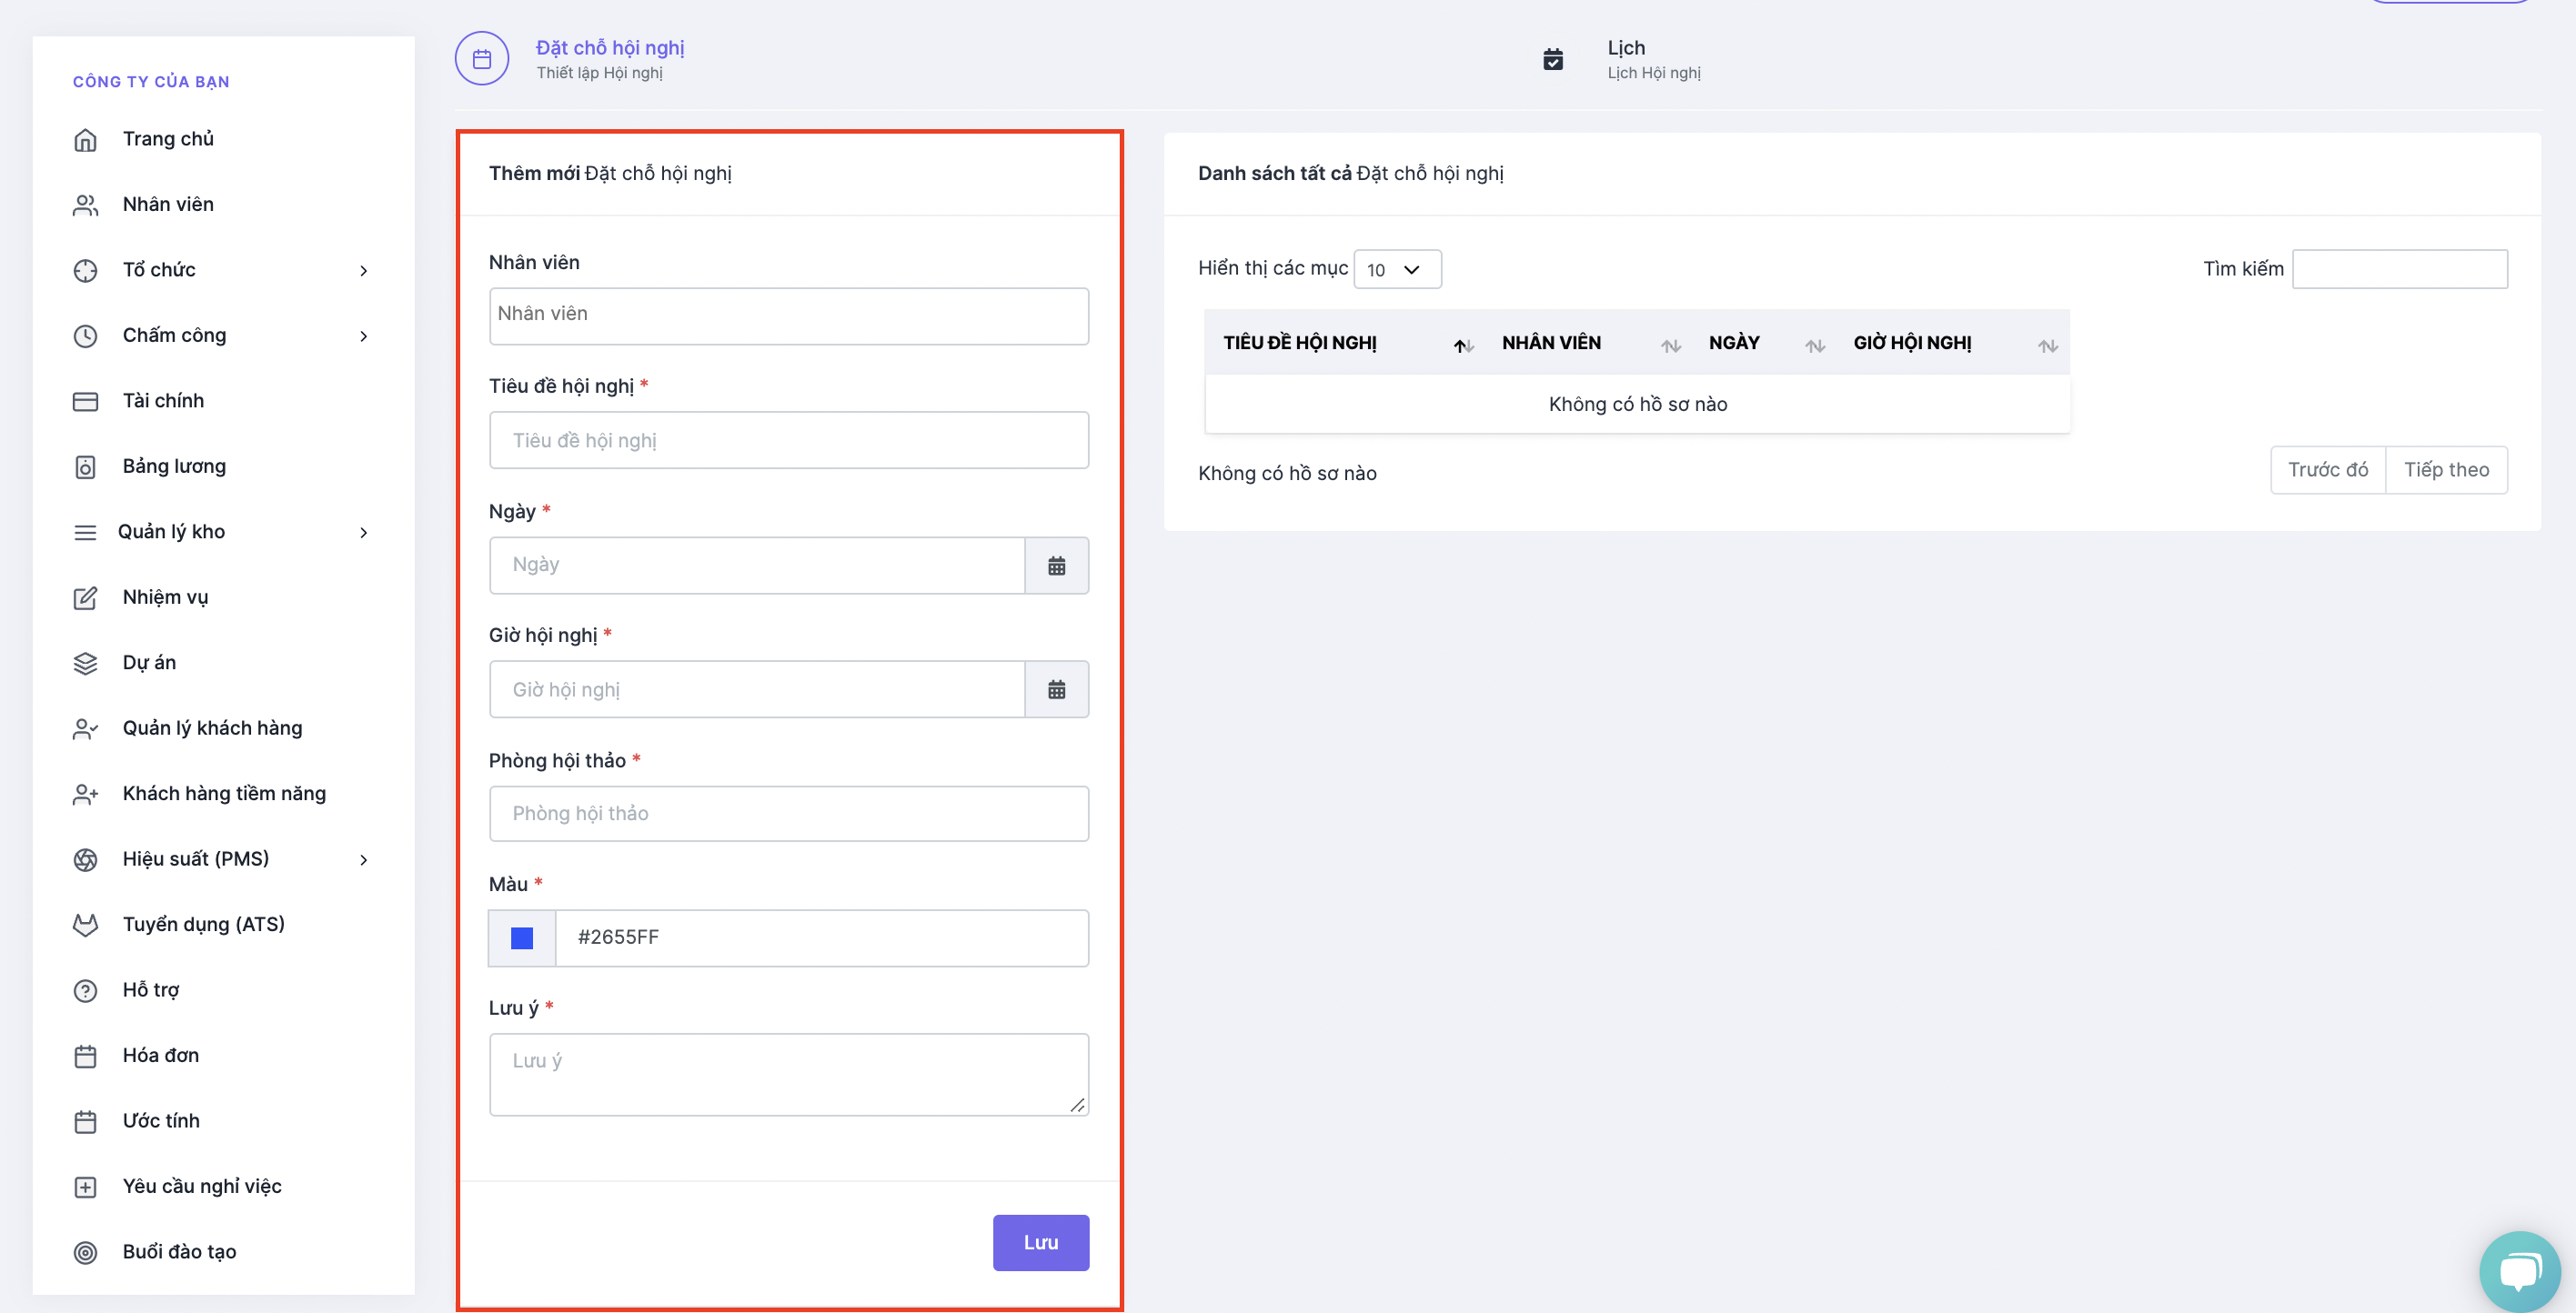Viewport: 2576px width, 1313px height.
Task: Click the Quản lý khách hàng user icon
Action: (x=85, y=729)
